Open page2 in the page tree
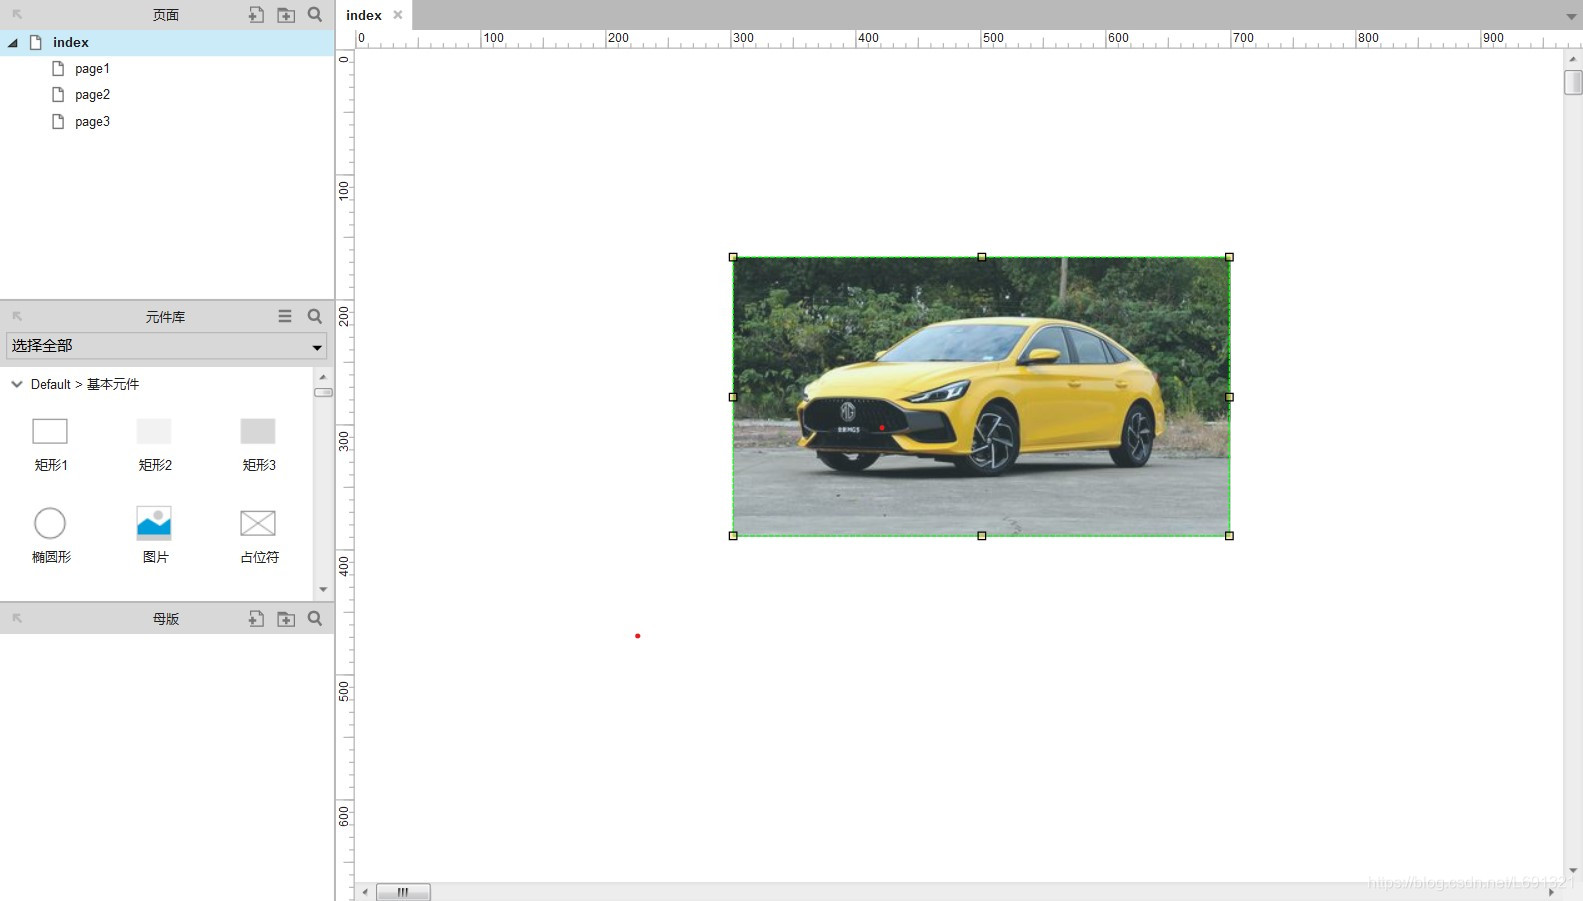Image resolution: width=1583 pixels, height=901 pixels. [x=92, y=94]
